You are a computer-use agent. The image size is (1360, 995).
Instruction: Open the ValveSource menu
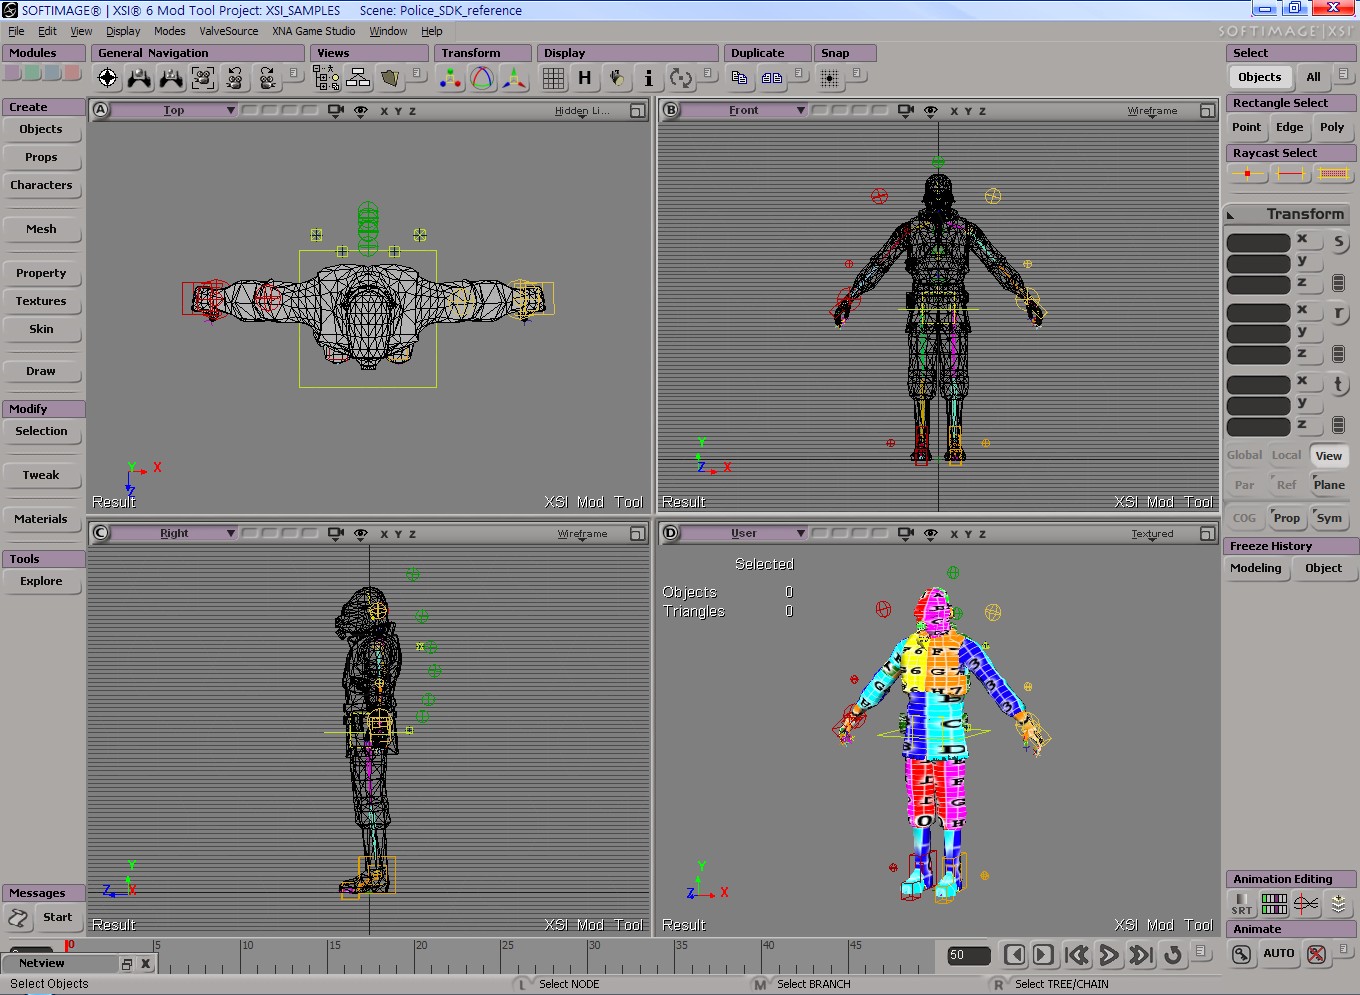pos(228,31)
